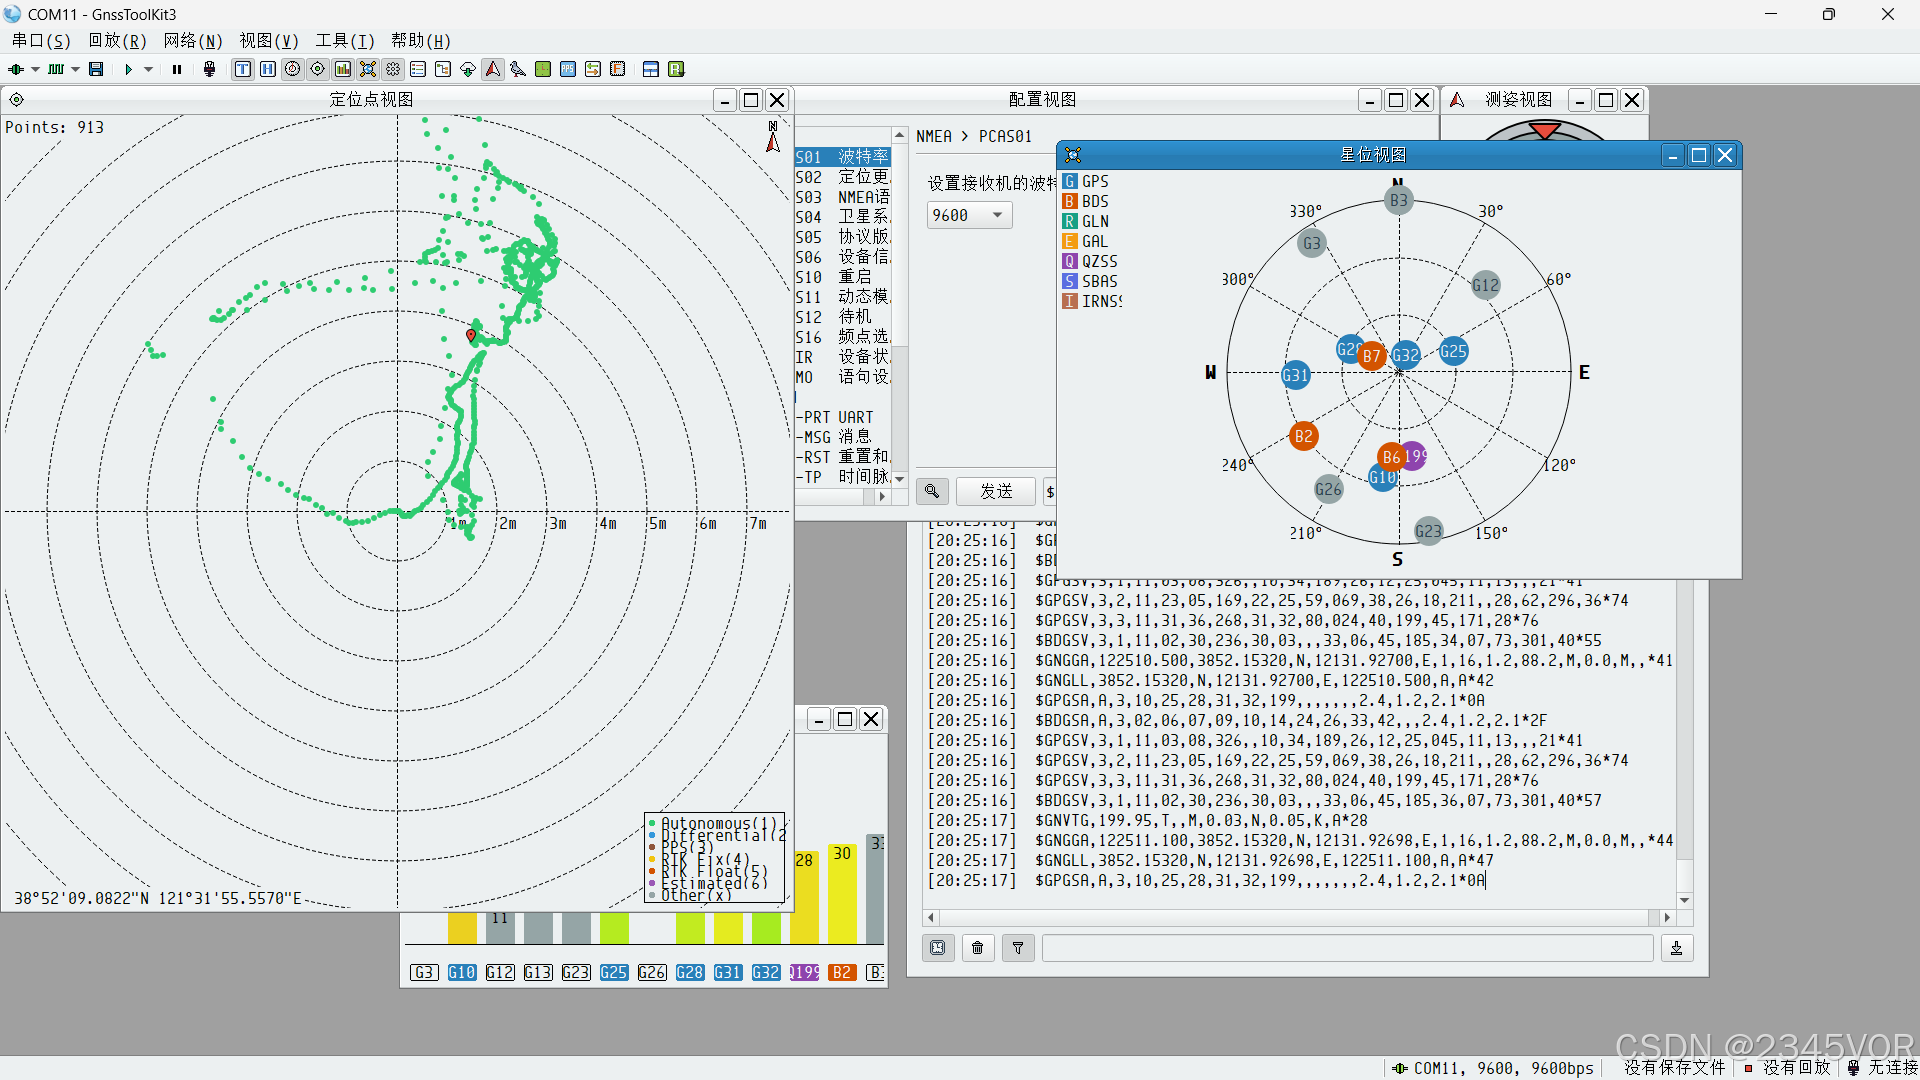Click the QZSS legend entry in the constellation view
The image size is (1920, 1080).
coord(1090,261)
